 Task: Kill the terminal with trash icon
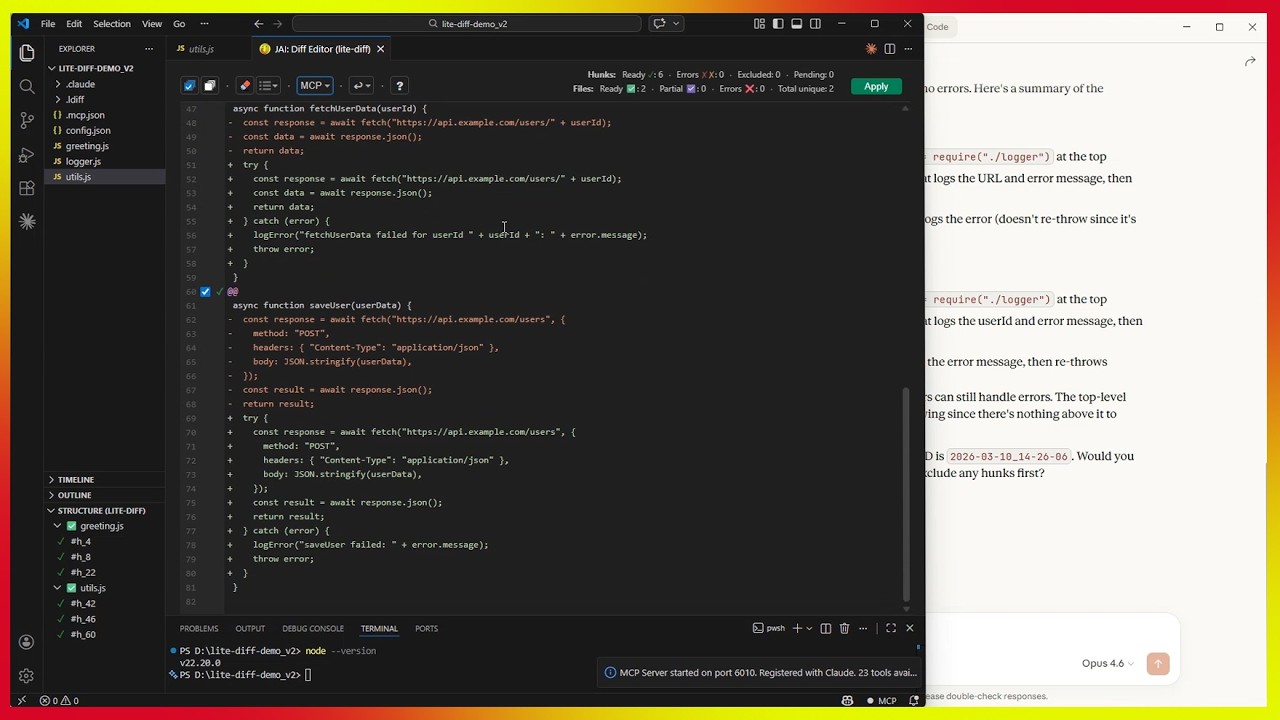(844, 628)
